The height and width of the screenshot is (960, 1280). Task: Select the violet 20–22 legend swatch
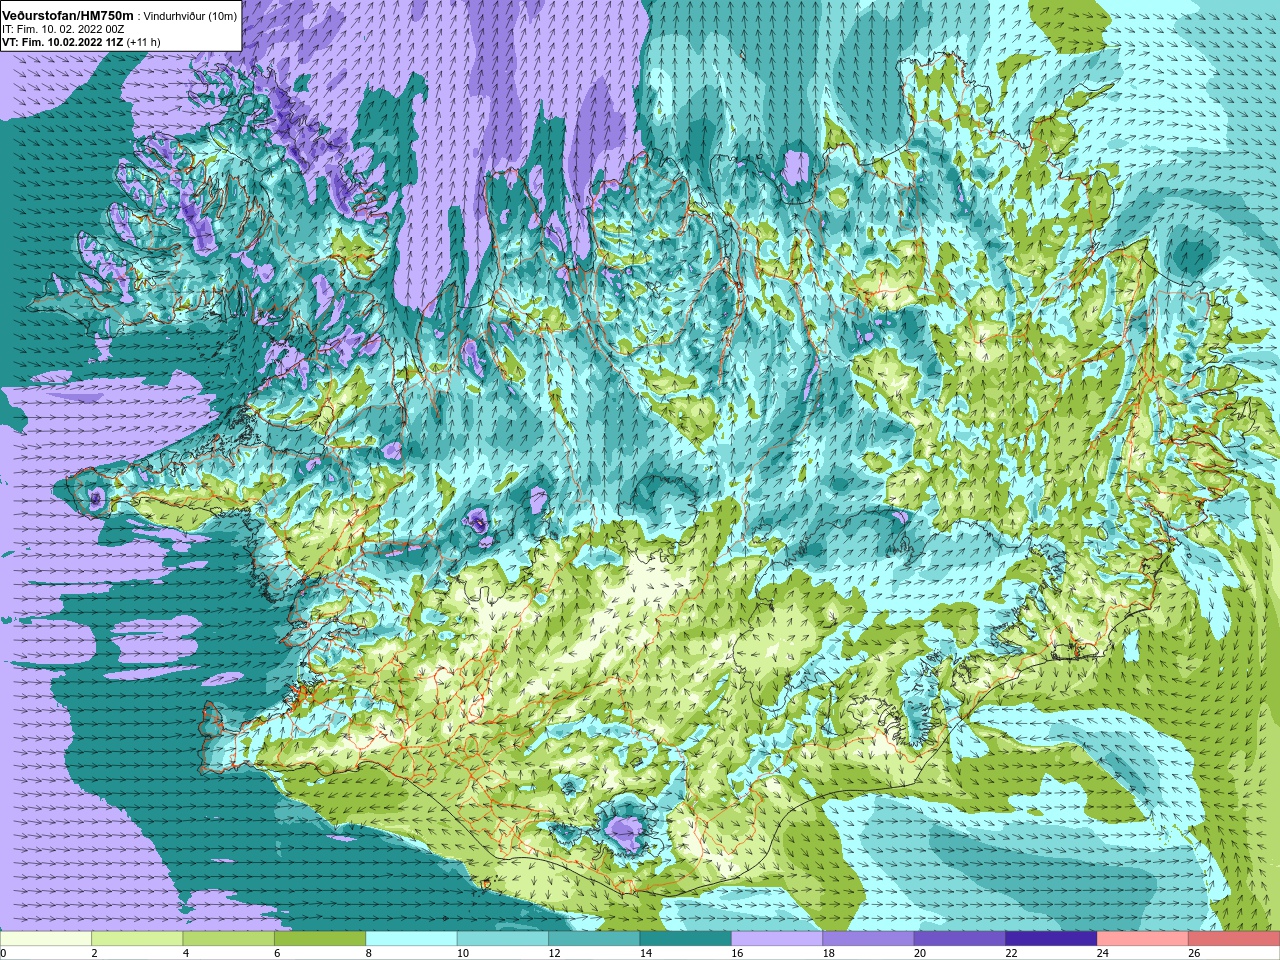pyautogui.click(x=959, y=939)
